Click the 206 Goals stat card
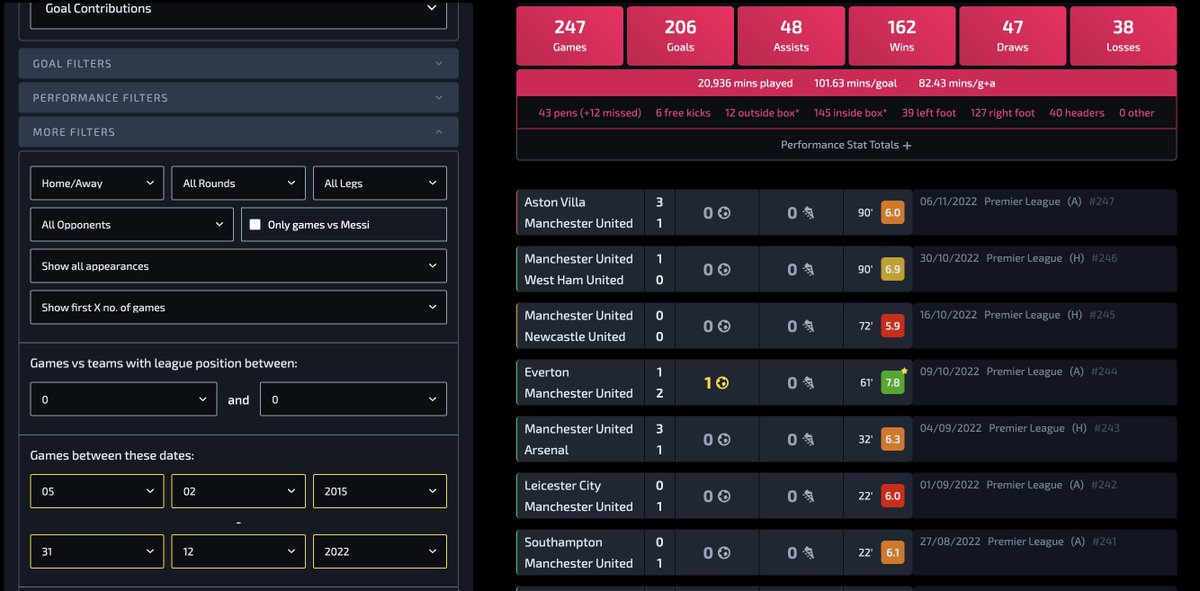 [x=680, y=36]
